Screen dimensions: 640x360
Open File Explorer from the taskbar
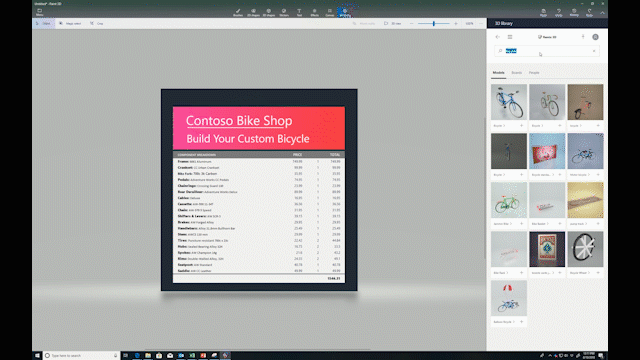click(x=148, y=356)
